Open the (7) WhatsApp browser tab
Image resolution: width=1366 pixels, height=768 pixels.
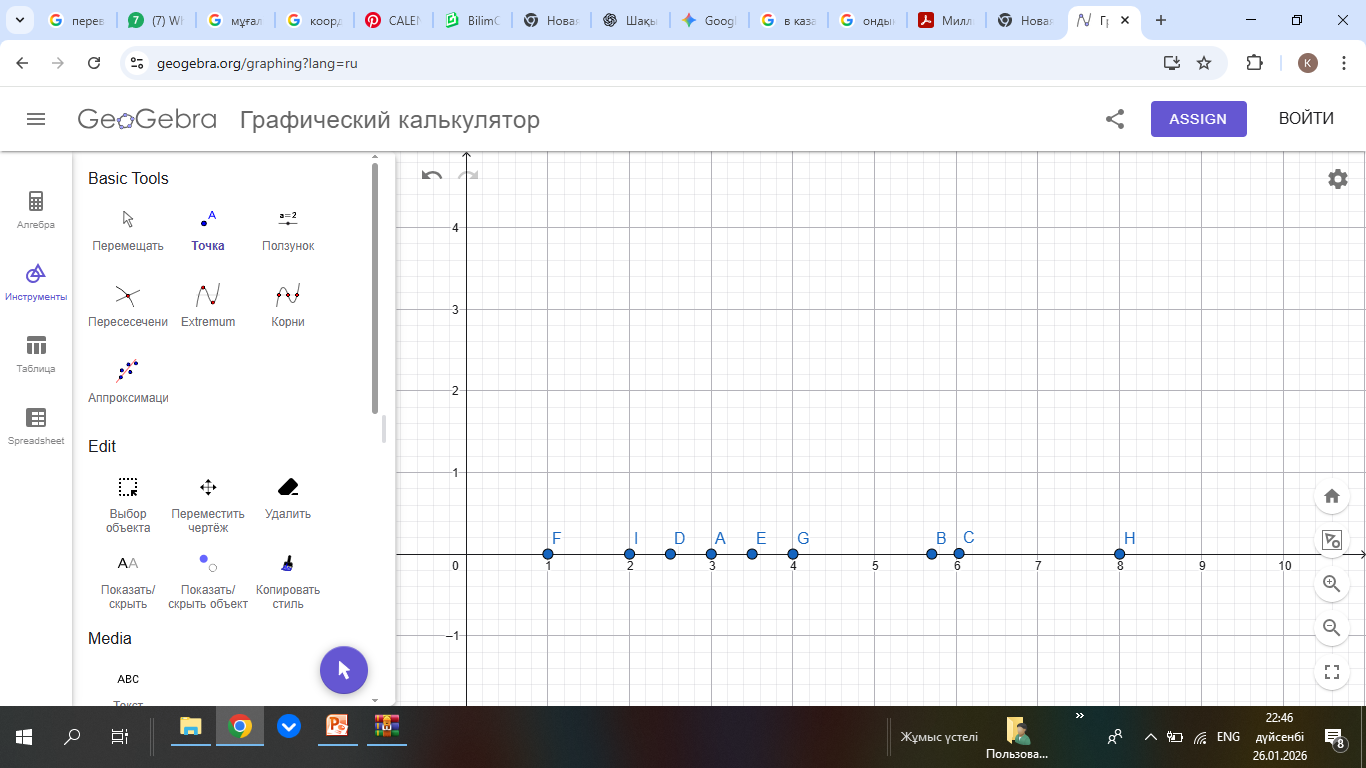[x=157, y=20]
